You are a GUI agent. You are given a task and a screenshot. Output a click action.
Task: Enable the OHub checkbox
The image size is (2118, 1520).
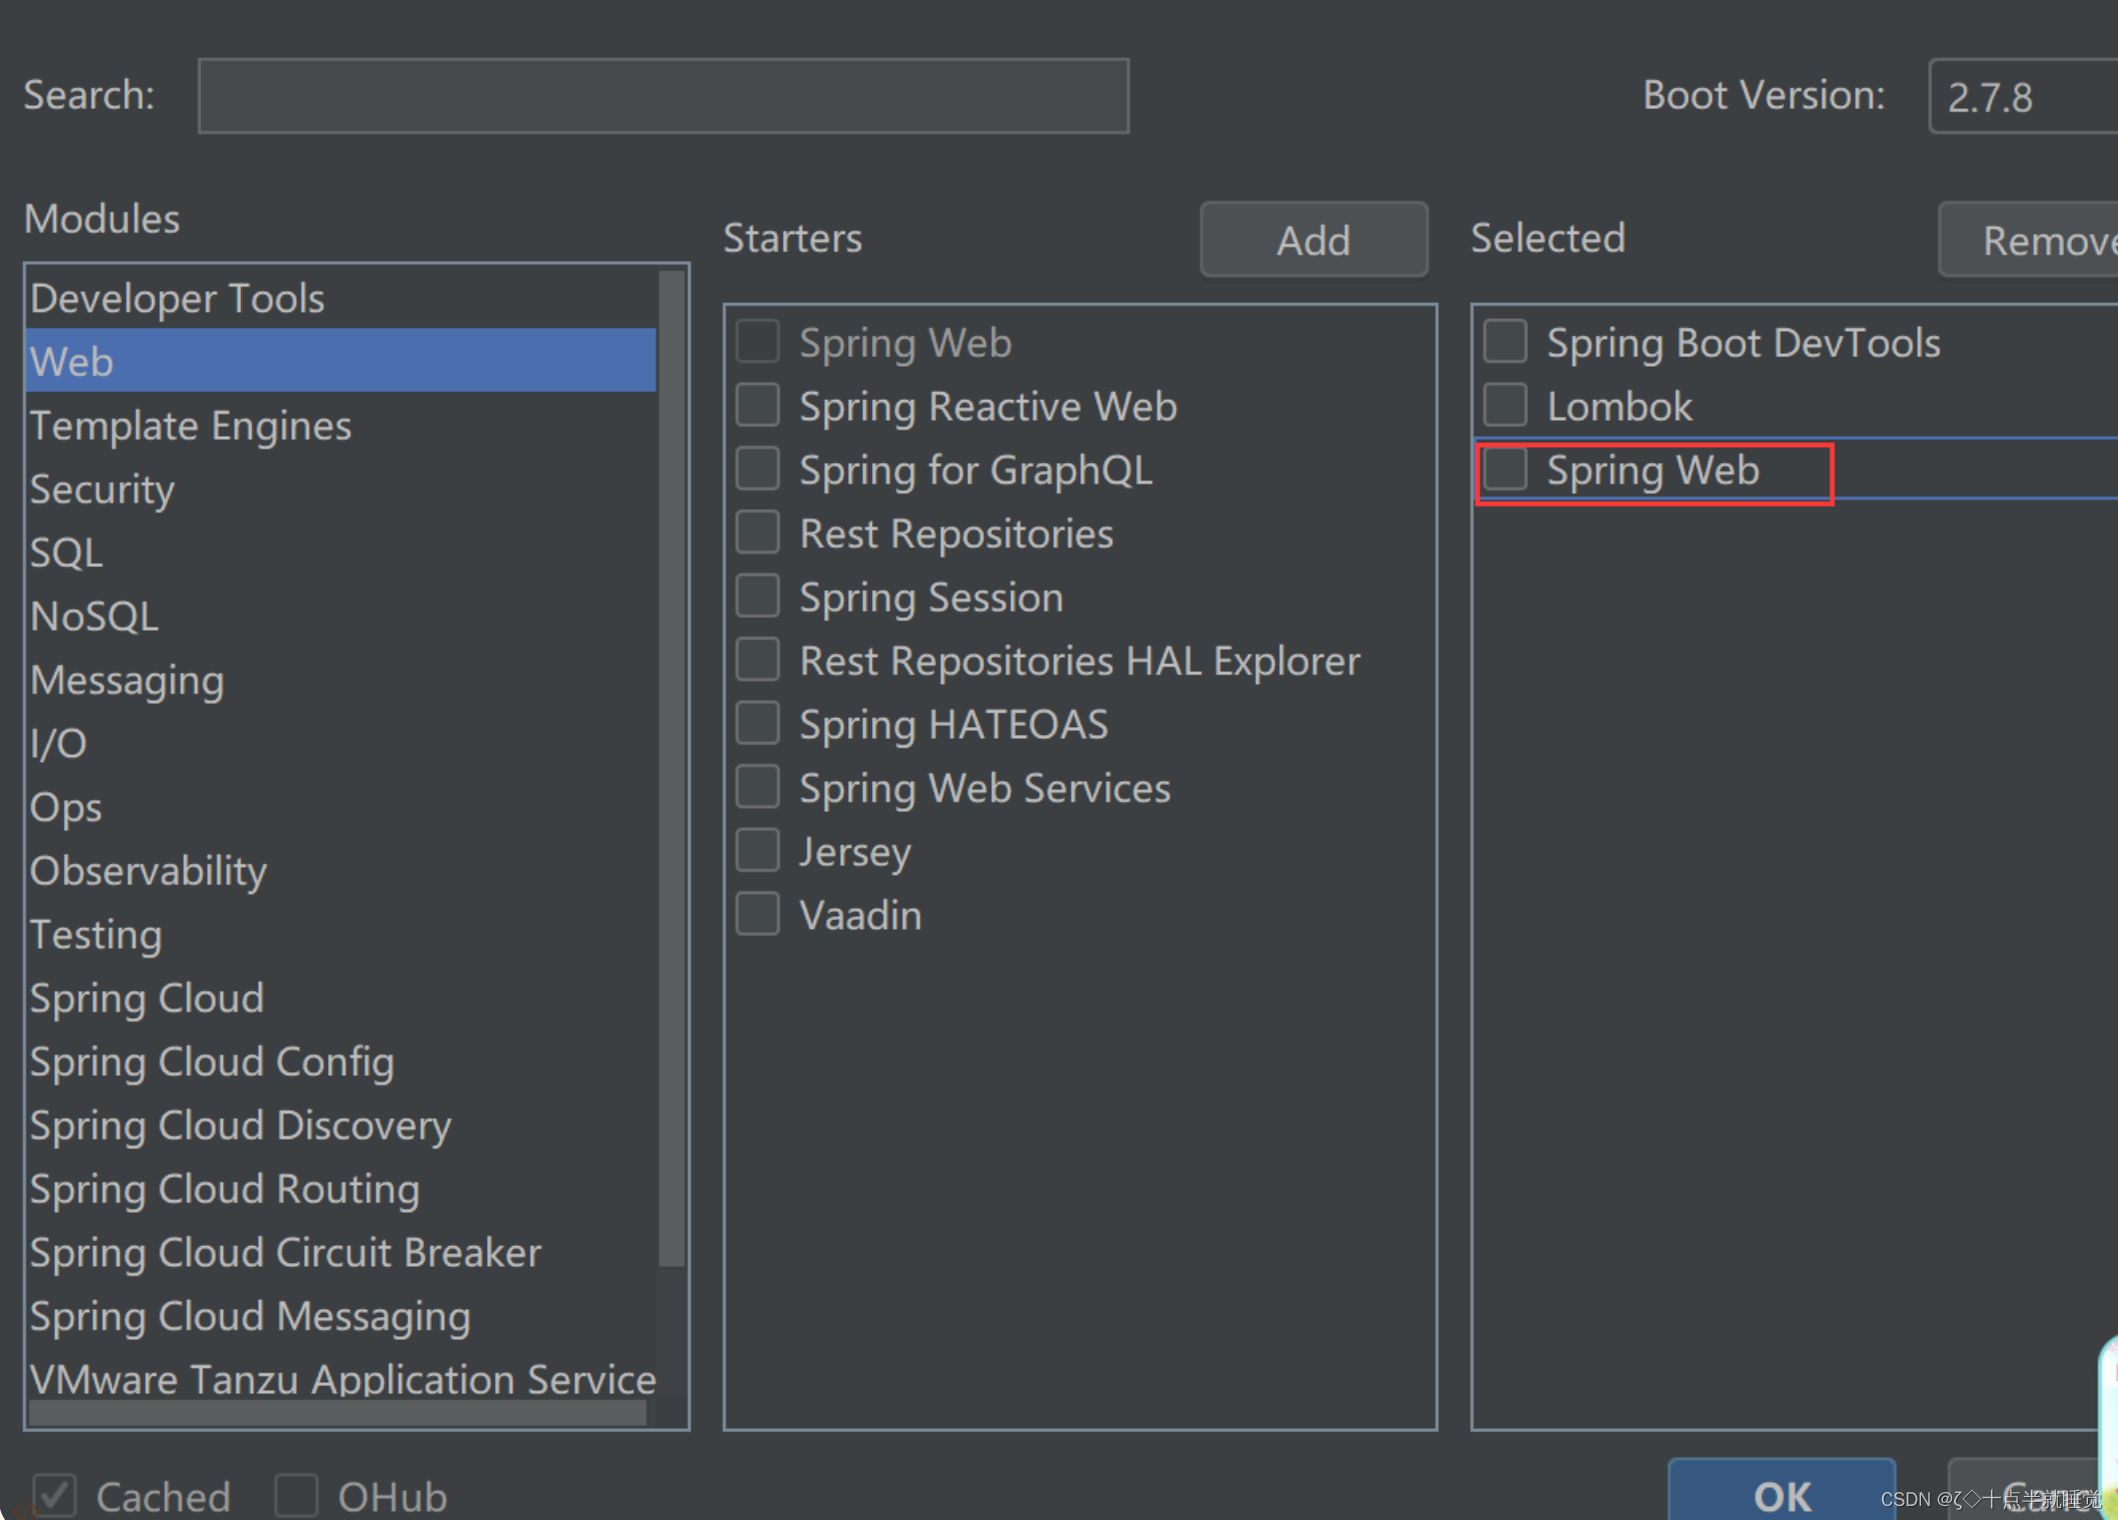297,1496
